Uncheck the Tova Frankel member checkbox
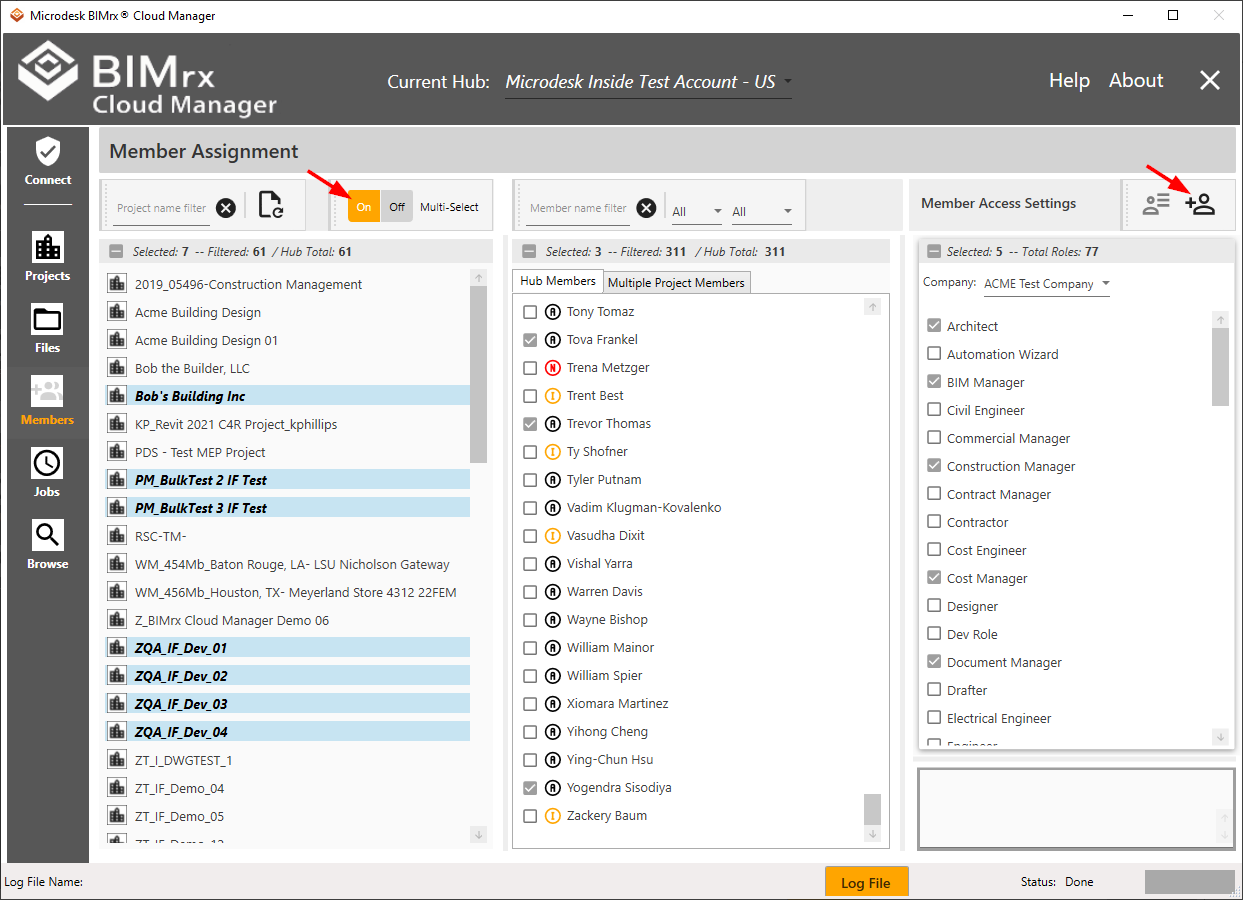The width and height of the screenshot is (1243, 900). (x=530, y=340)
